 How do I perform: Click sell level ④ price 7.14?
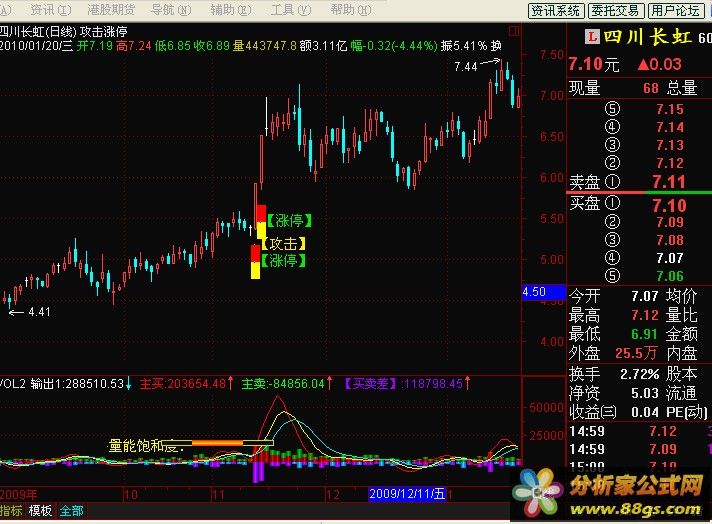point(670,127)
